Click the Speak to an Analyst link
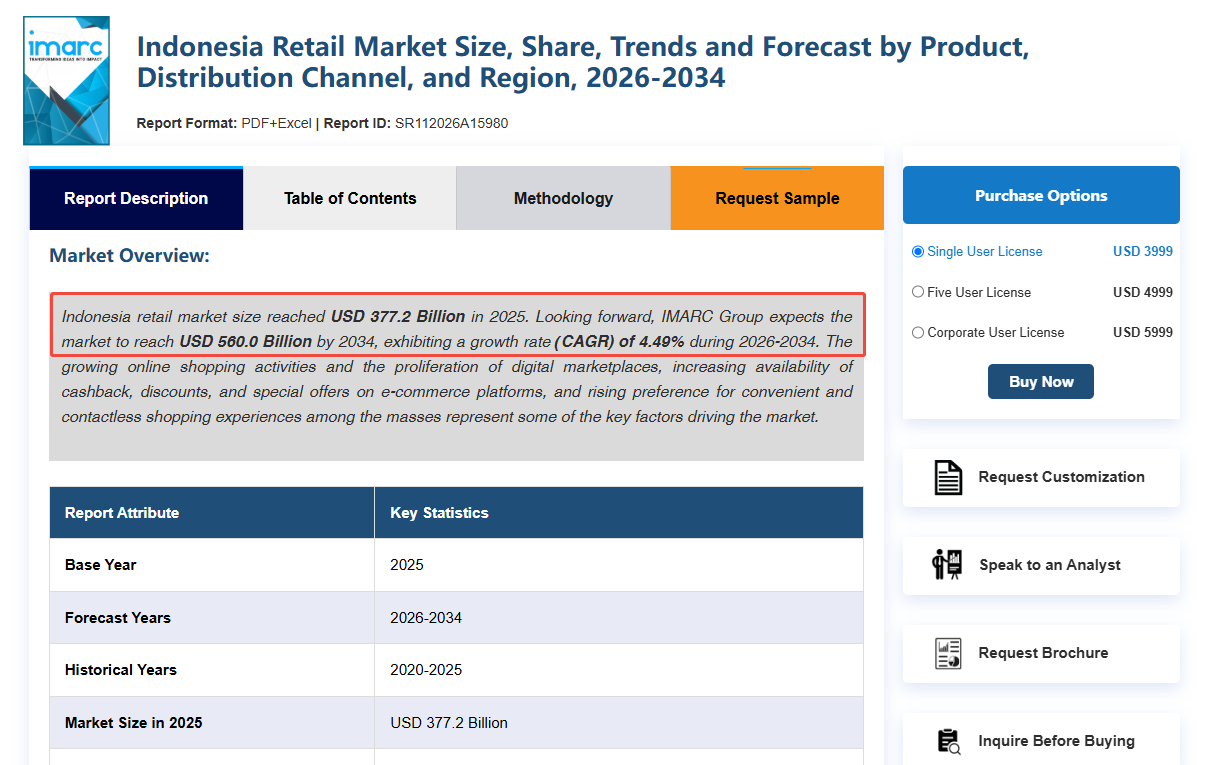Viewport: 1207px width, 765px height. (1049, 565)
